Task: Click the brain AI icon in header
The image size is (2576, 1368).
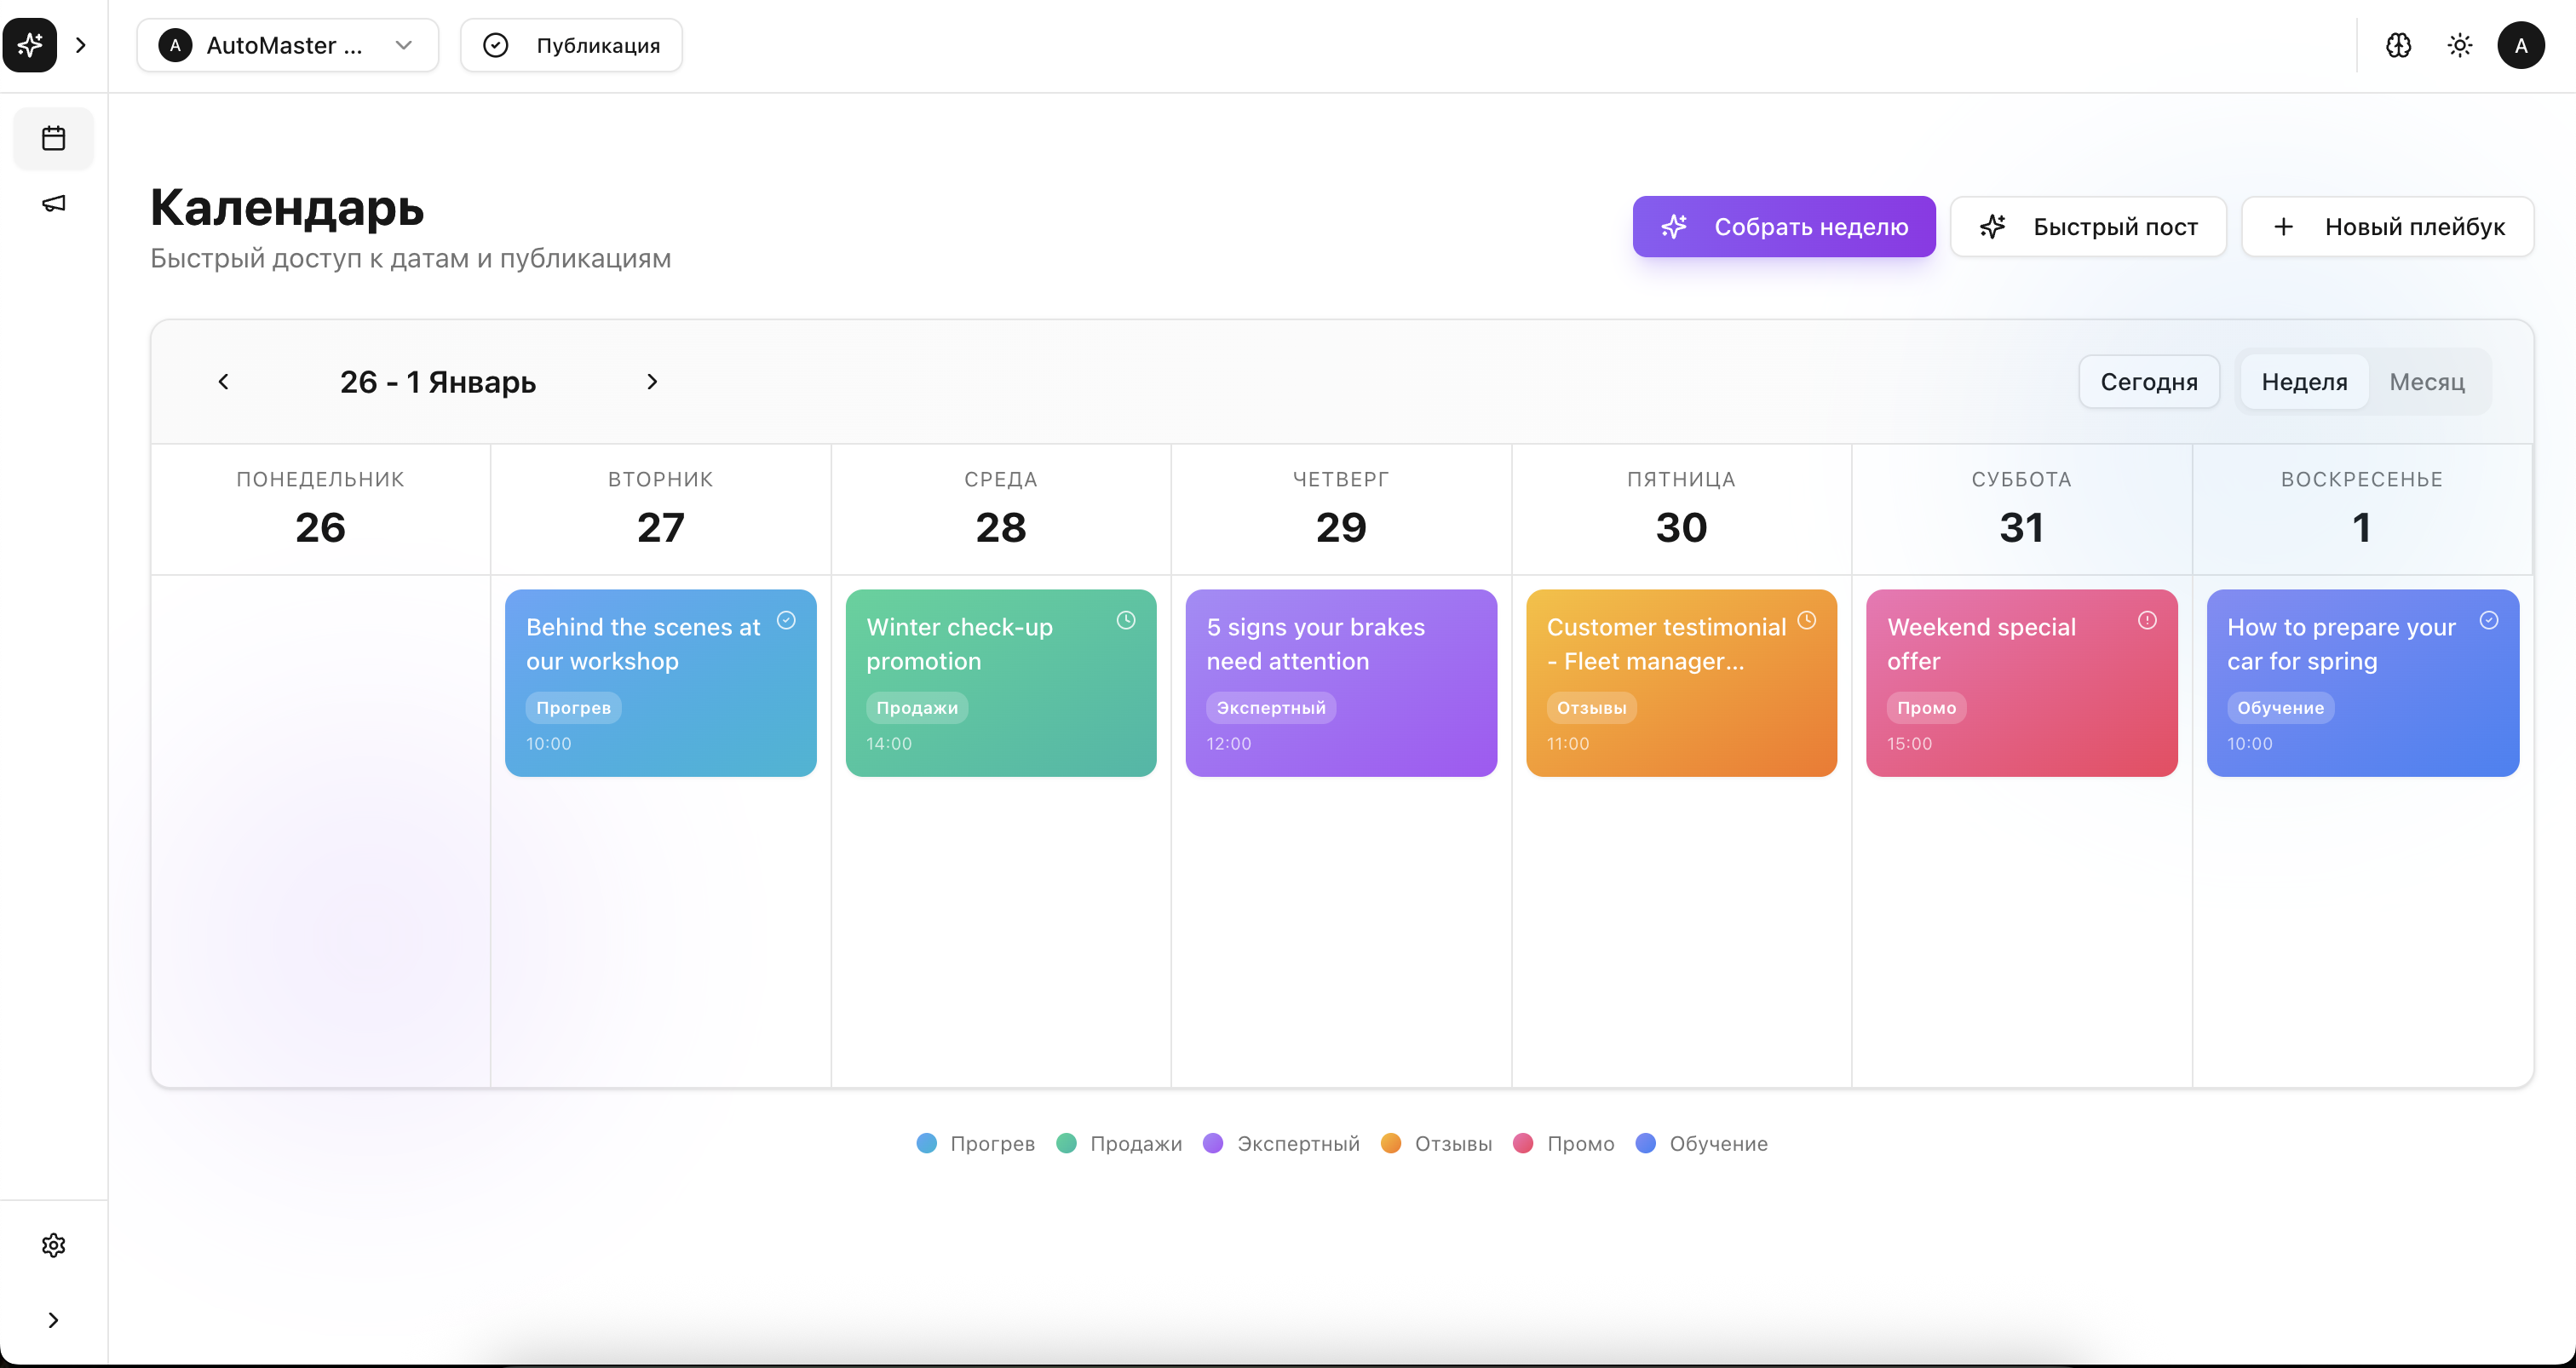Action: [2398, 45]
